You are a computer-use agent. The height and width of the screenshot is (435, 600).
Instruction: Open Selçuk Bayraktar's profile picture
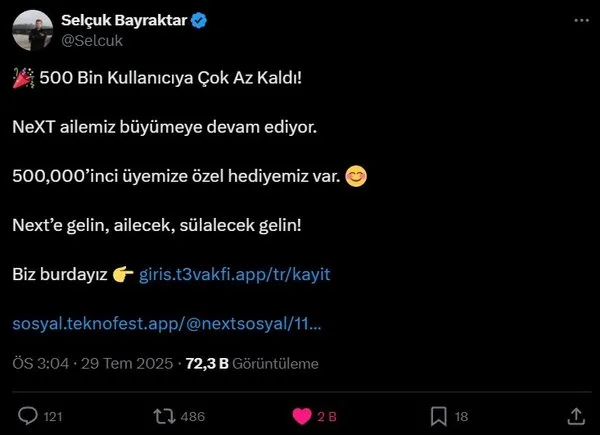click(33, 30)
